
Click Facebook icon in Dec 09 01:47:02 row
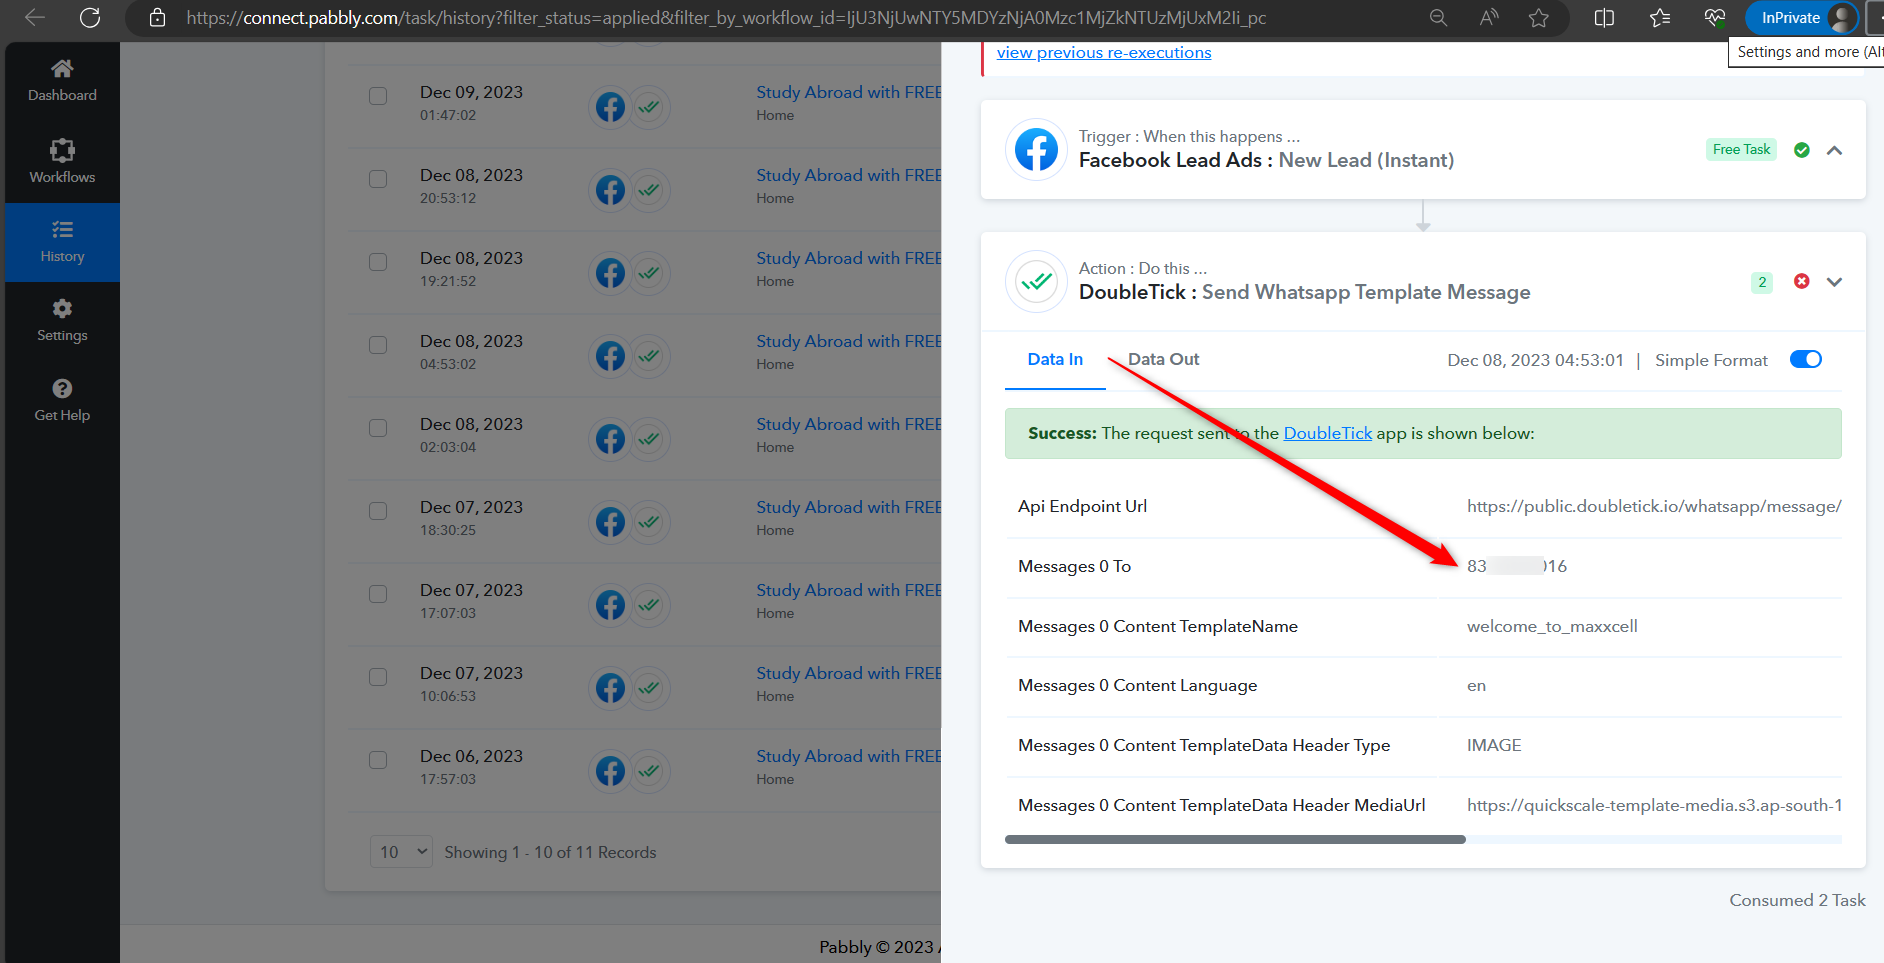click(x=610, y=107)
